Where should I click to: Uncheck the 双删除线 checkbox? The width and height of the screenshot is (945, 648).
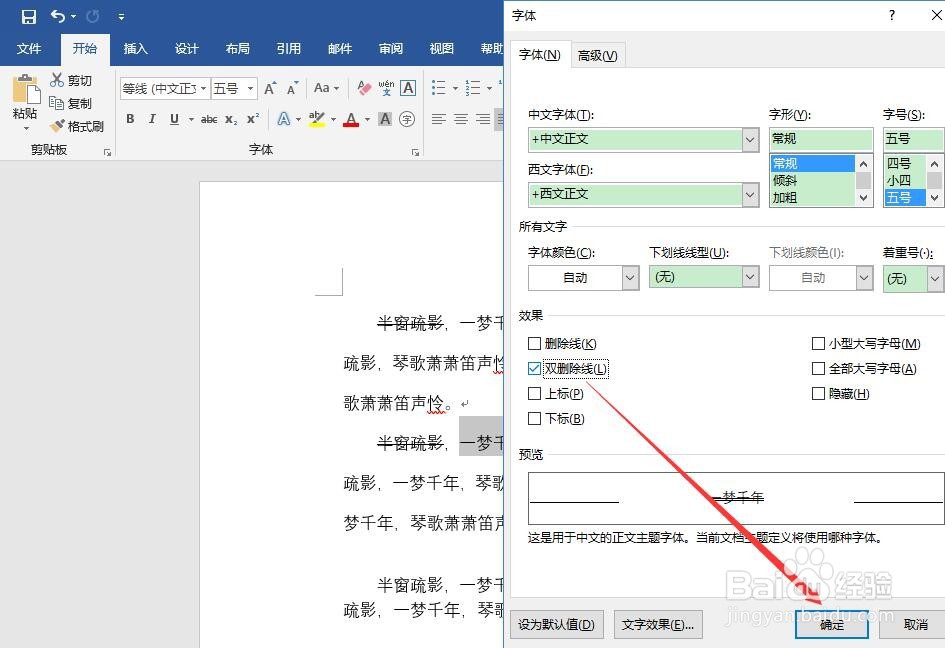(x=535, y=368)
